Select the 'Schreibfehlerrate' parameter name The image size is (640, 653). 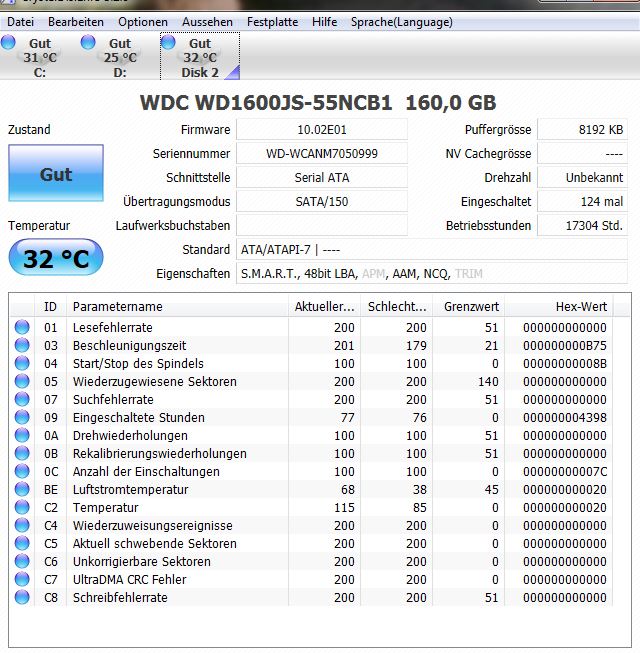pos(120,597)
